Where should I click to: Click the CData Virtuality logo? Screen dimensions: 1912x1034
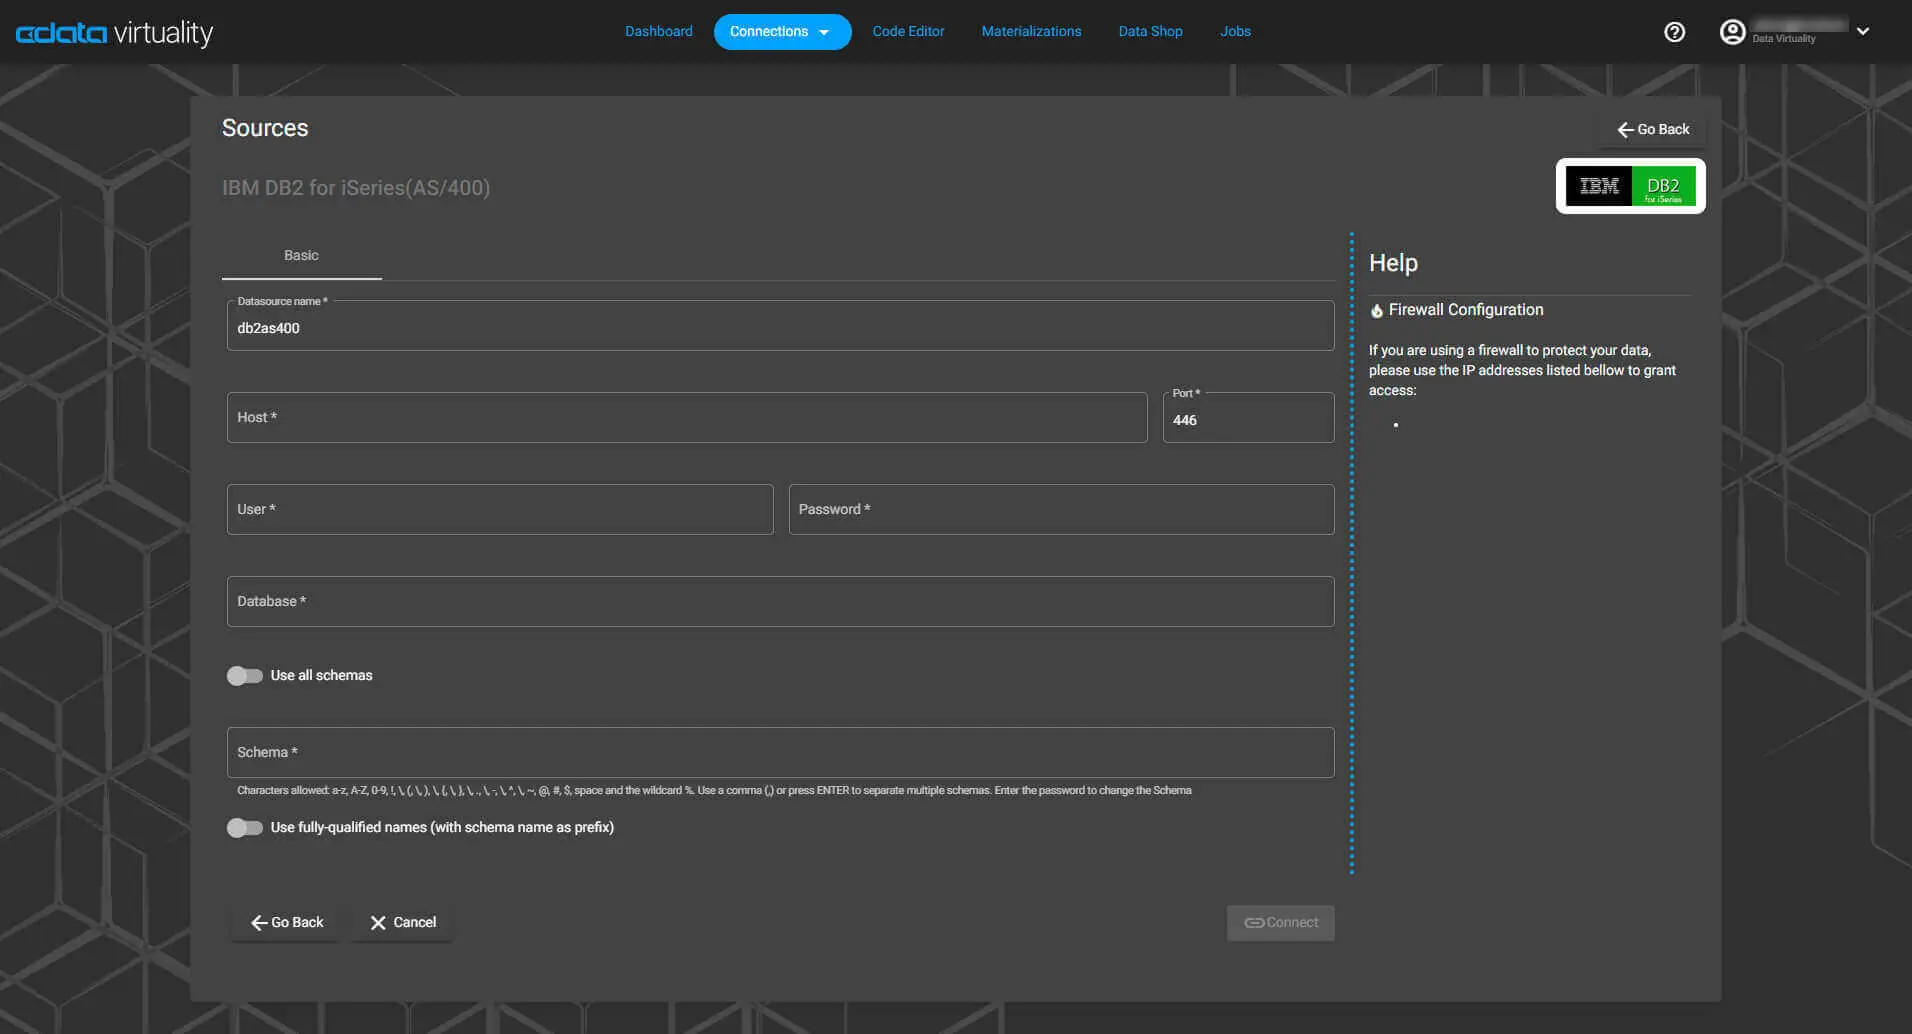click(114, 33)
